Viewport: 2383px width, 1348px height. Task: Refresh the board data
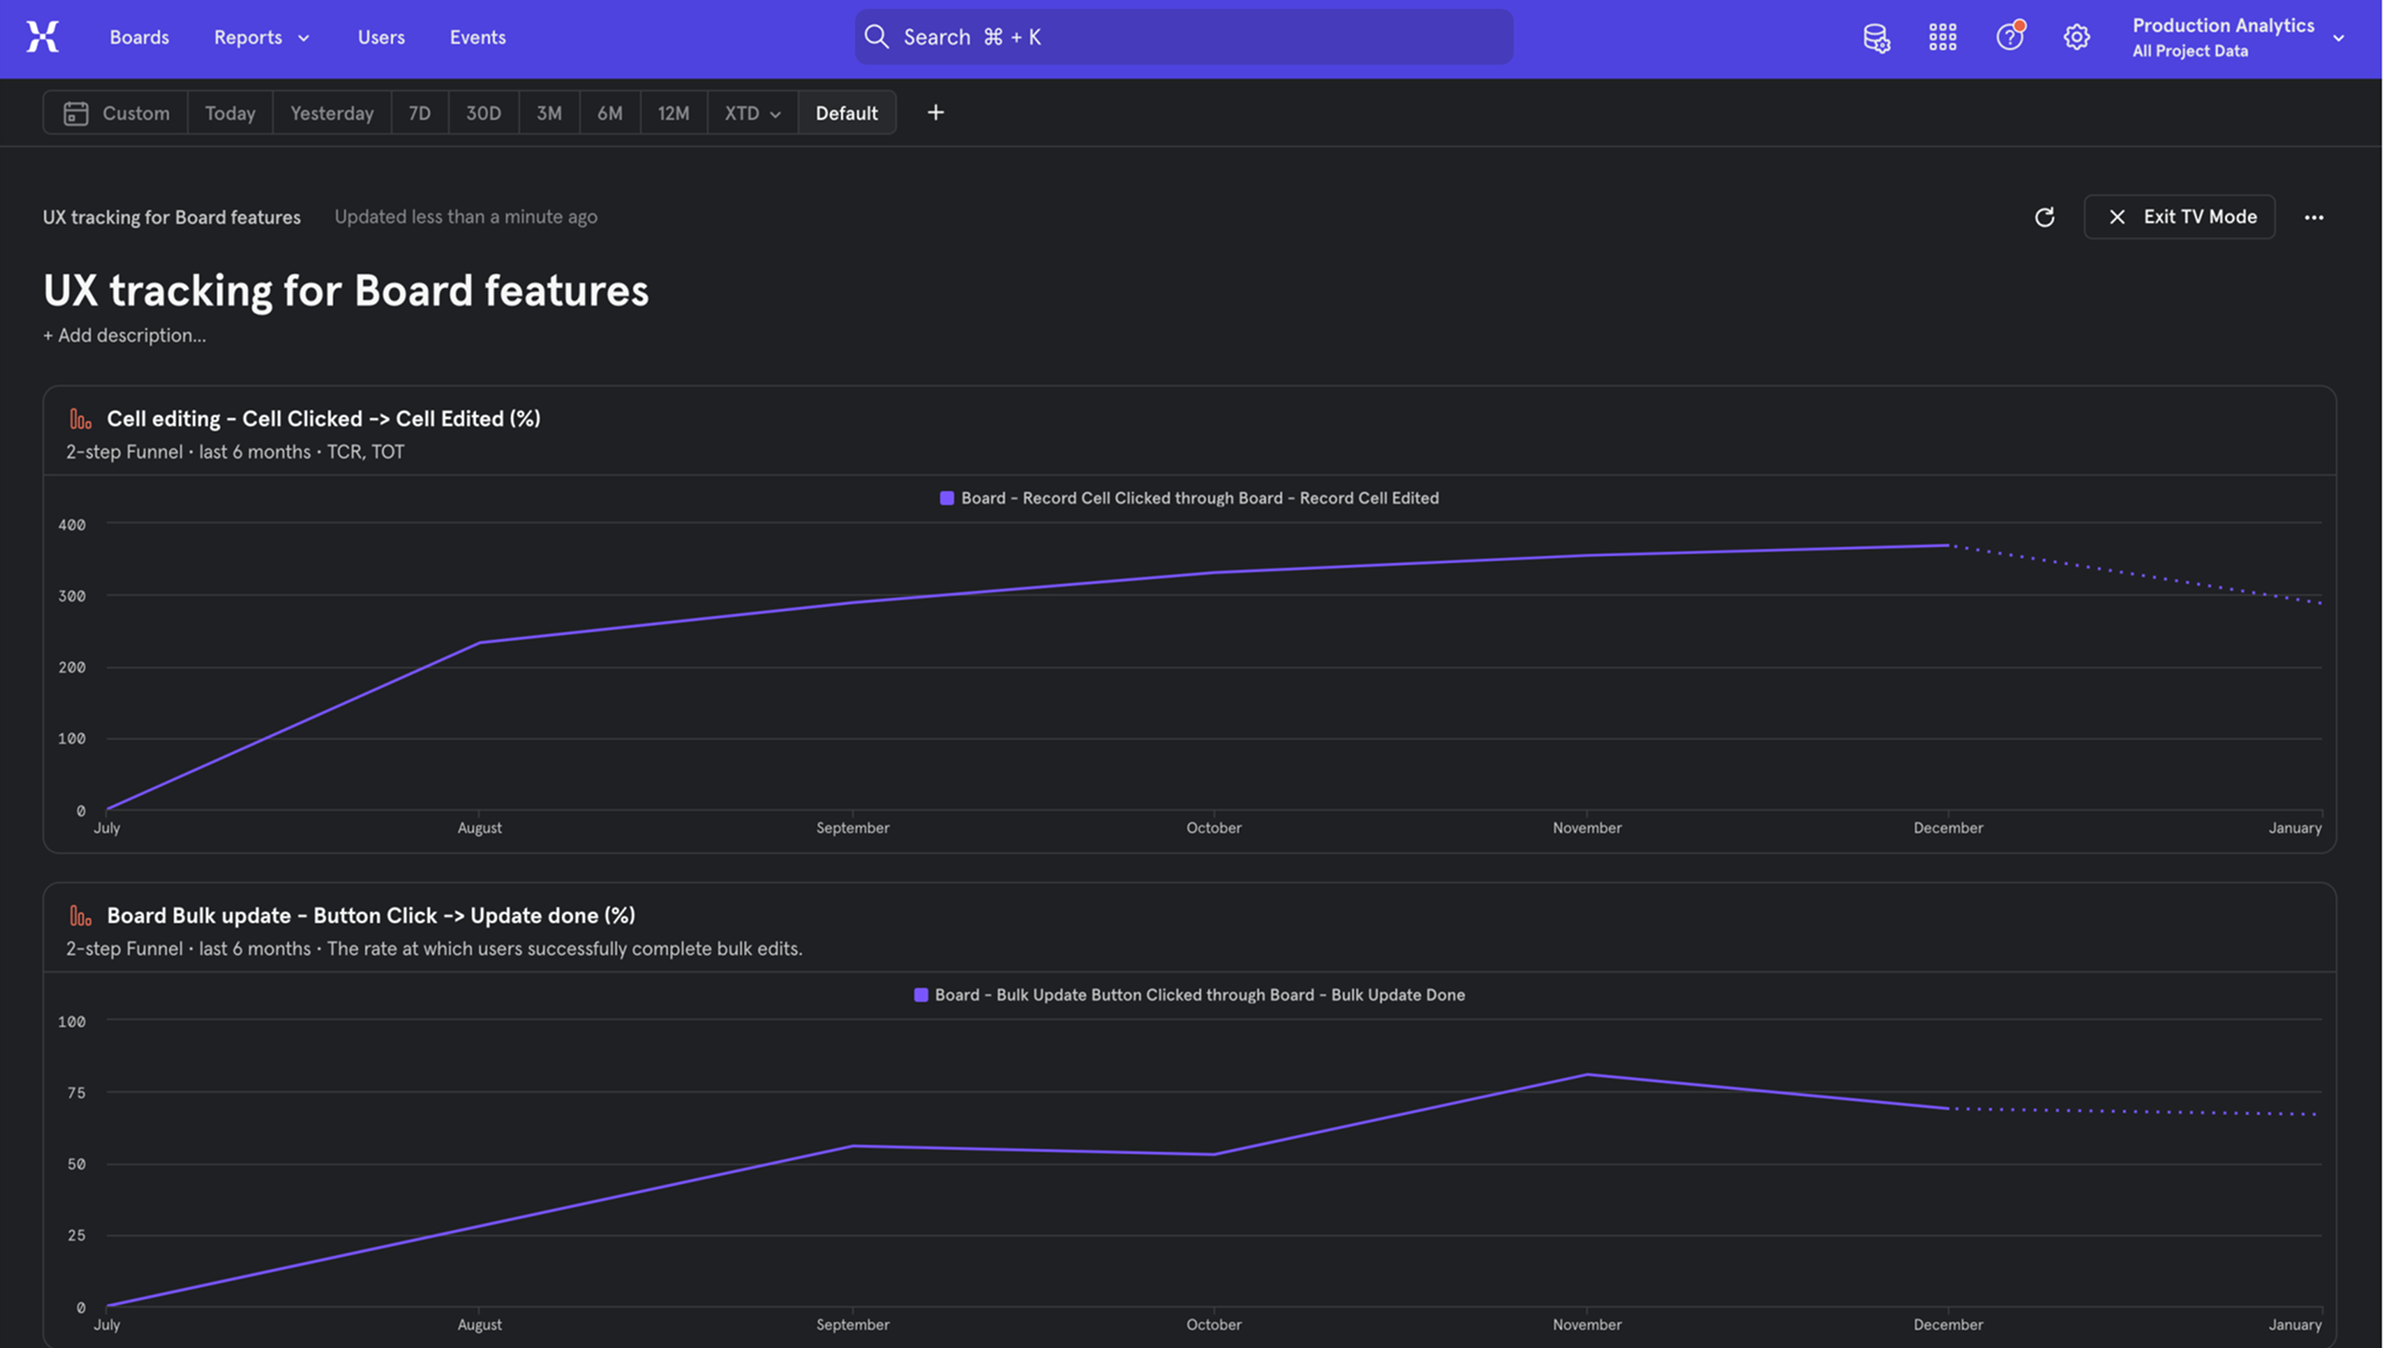coord(2044,217)
